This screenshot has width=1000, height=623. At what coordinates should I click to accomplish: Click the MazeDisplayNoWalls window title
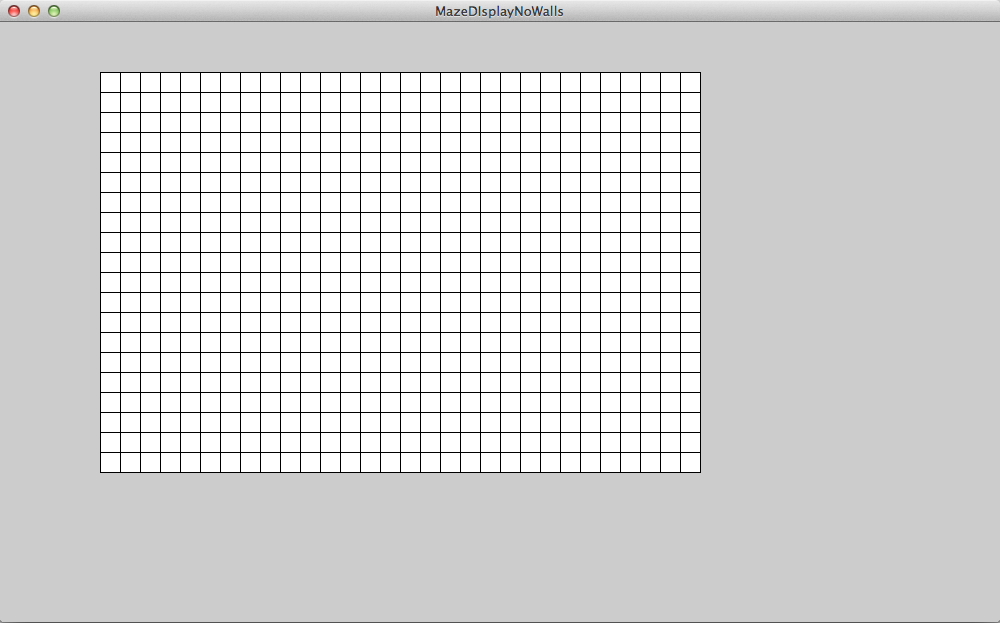(499, 11)
